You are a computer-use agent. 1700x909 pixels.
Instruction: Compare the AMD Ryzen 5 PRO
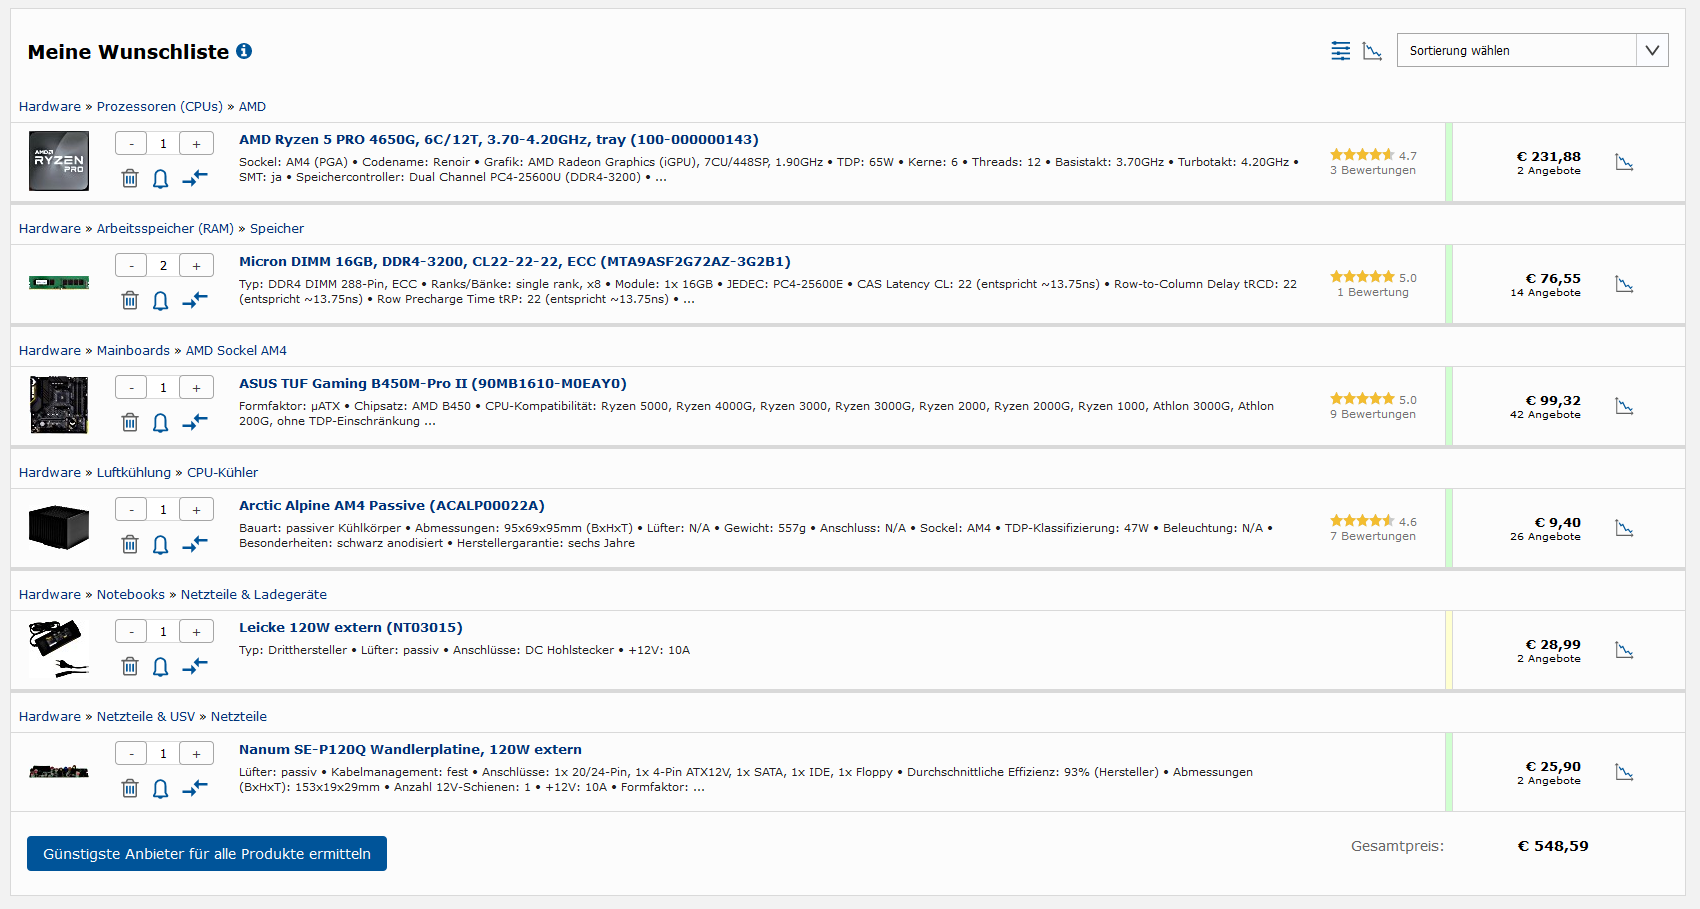coord(195,178)
